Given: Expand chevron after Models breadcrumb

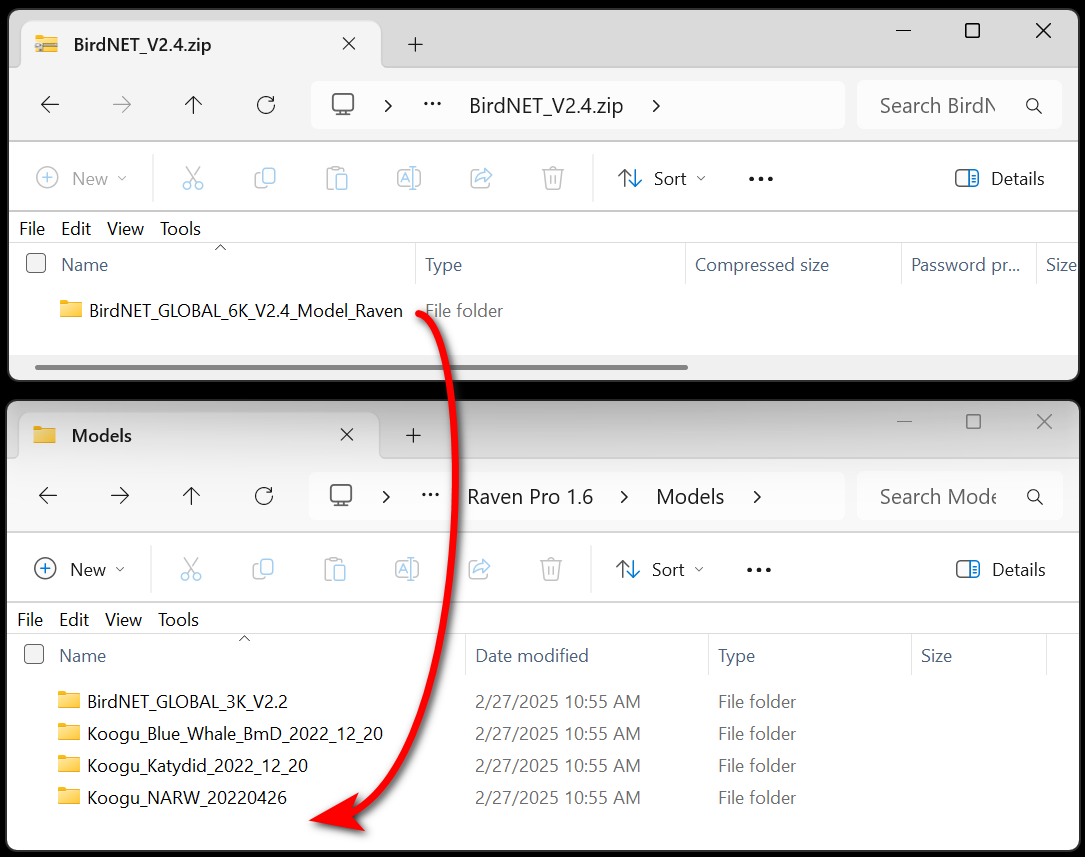Looking at the screenshot, I should click(x=756, y=497).
